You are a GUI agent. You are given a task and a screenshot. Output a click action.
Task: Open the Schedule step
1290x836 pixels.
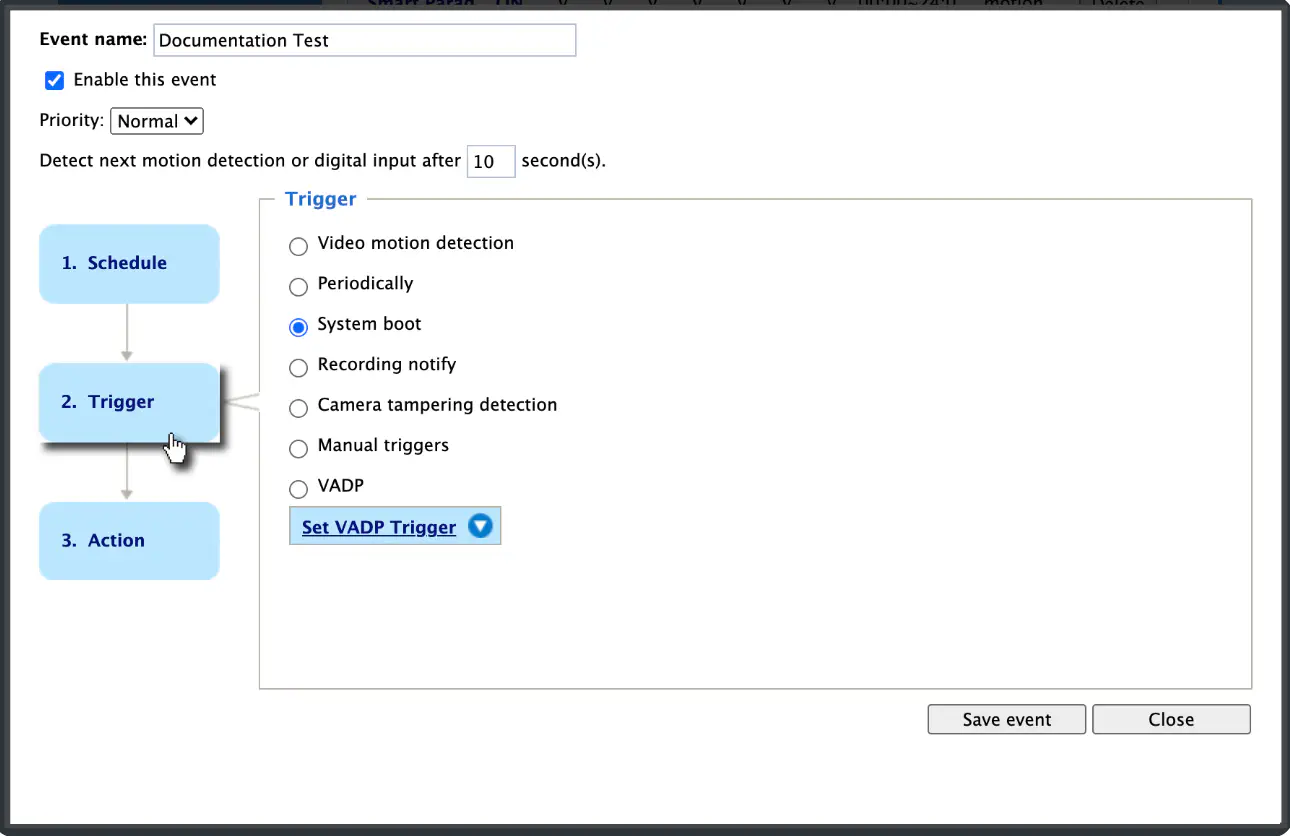(129, 263)
